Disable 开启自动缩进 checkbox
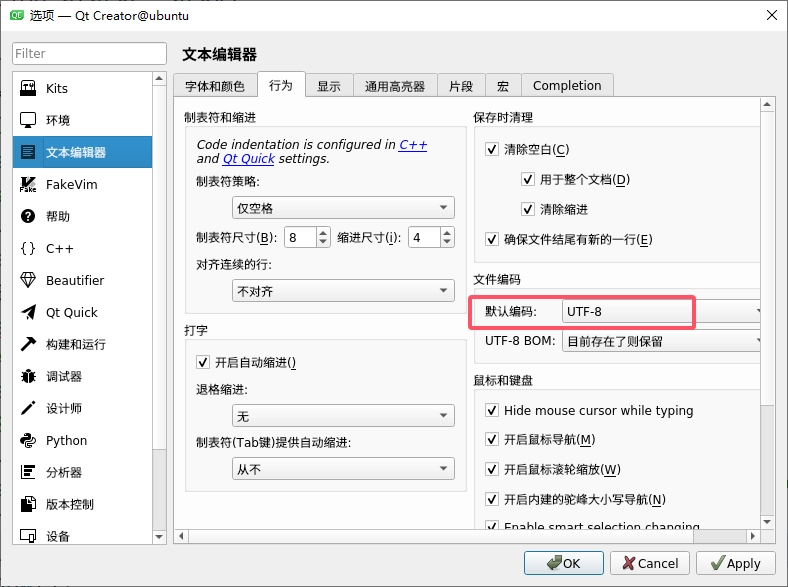The image size is (788, 587). coord(202,363)
